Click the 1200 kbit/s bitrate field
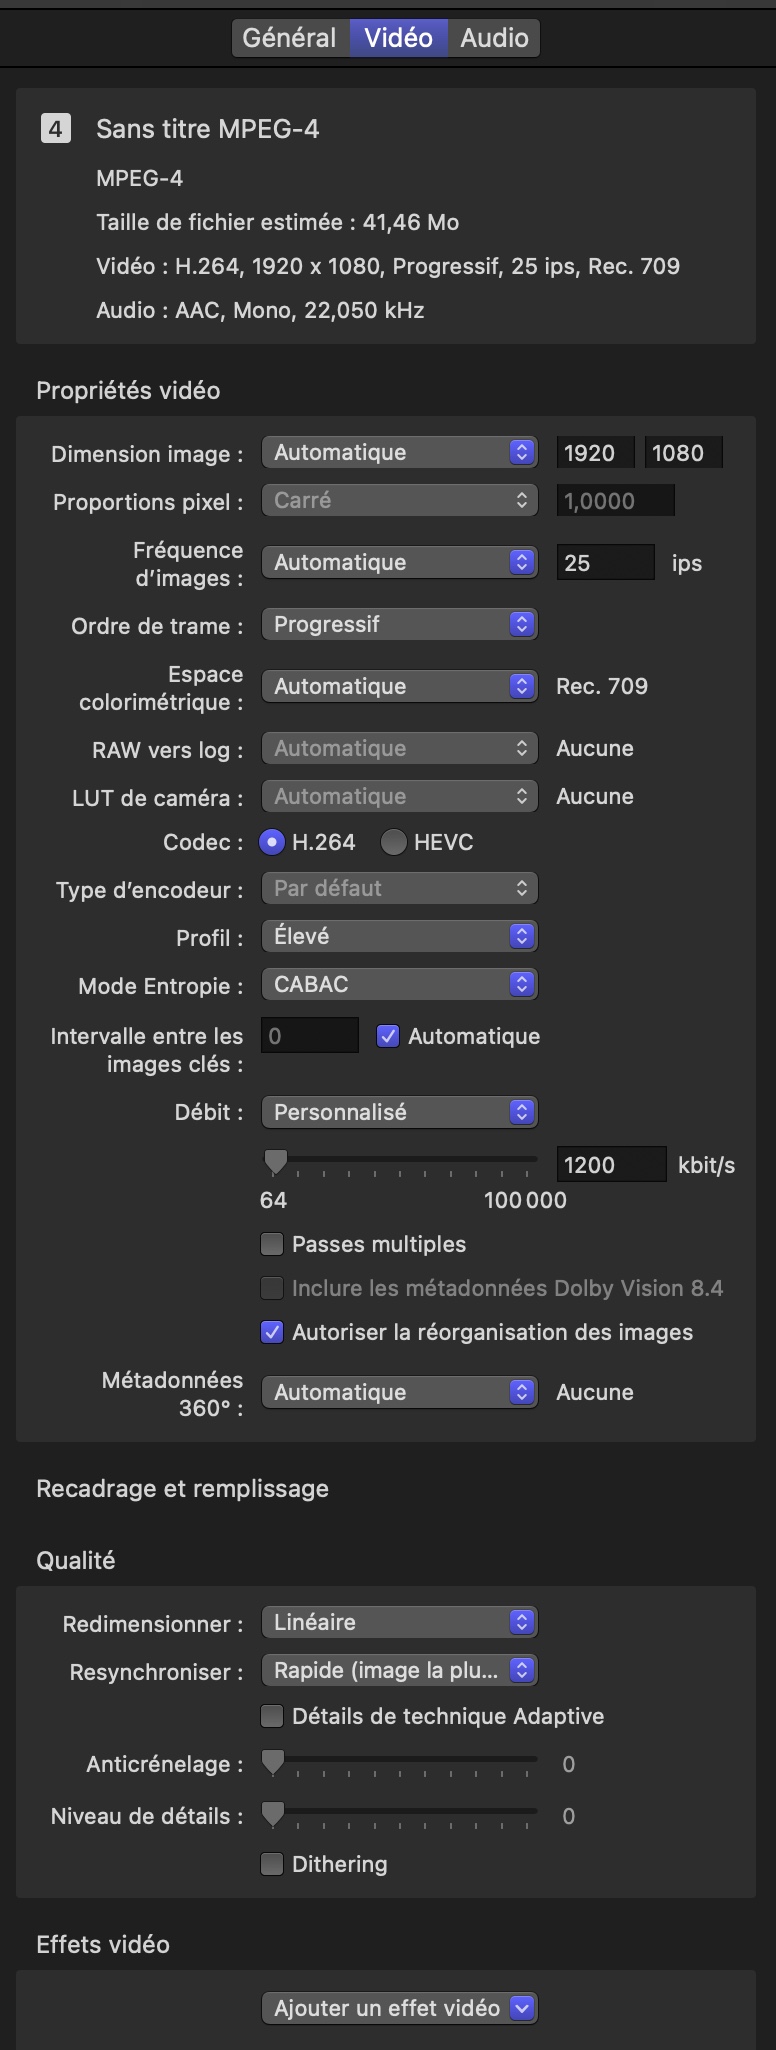The width and height of the screenshot is (776, 2050). click(x=611, y=1164)
